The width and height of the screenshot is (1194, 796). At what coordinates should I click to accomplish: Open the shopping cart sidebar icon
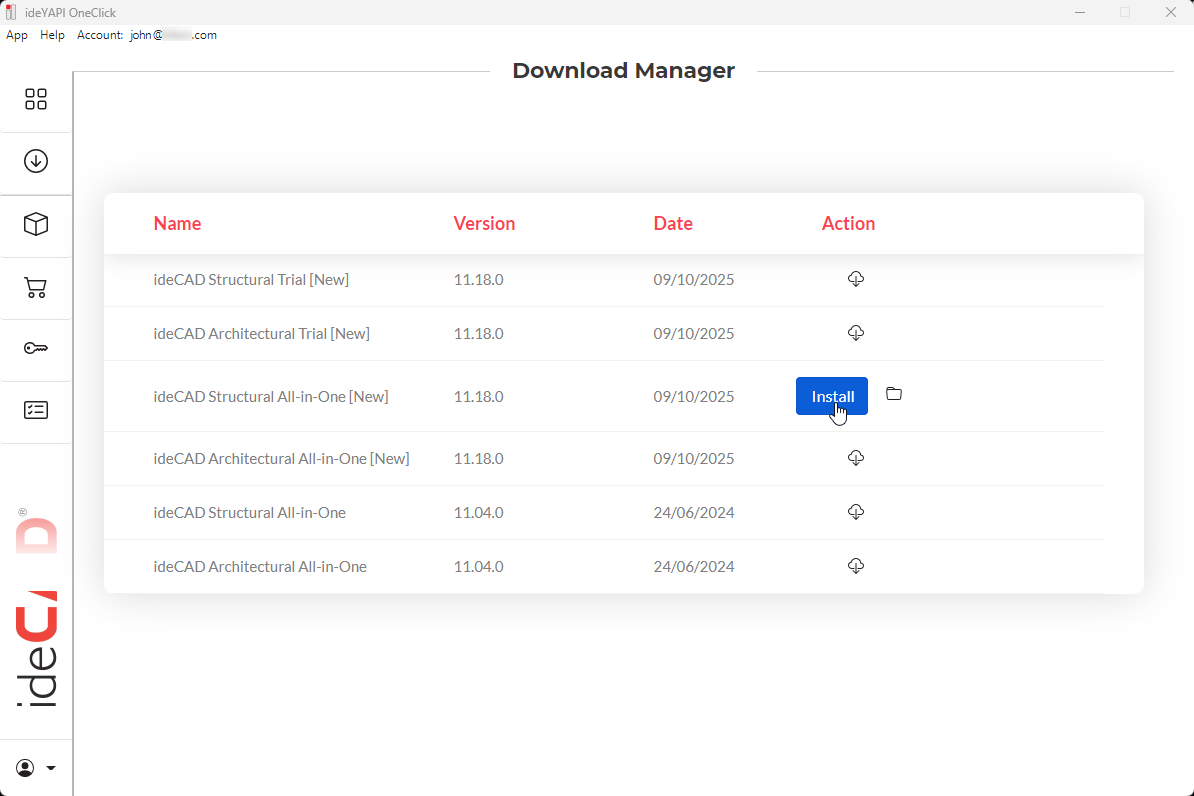pyautogui.click(x=36, y=288)
